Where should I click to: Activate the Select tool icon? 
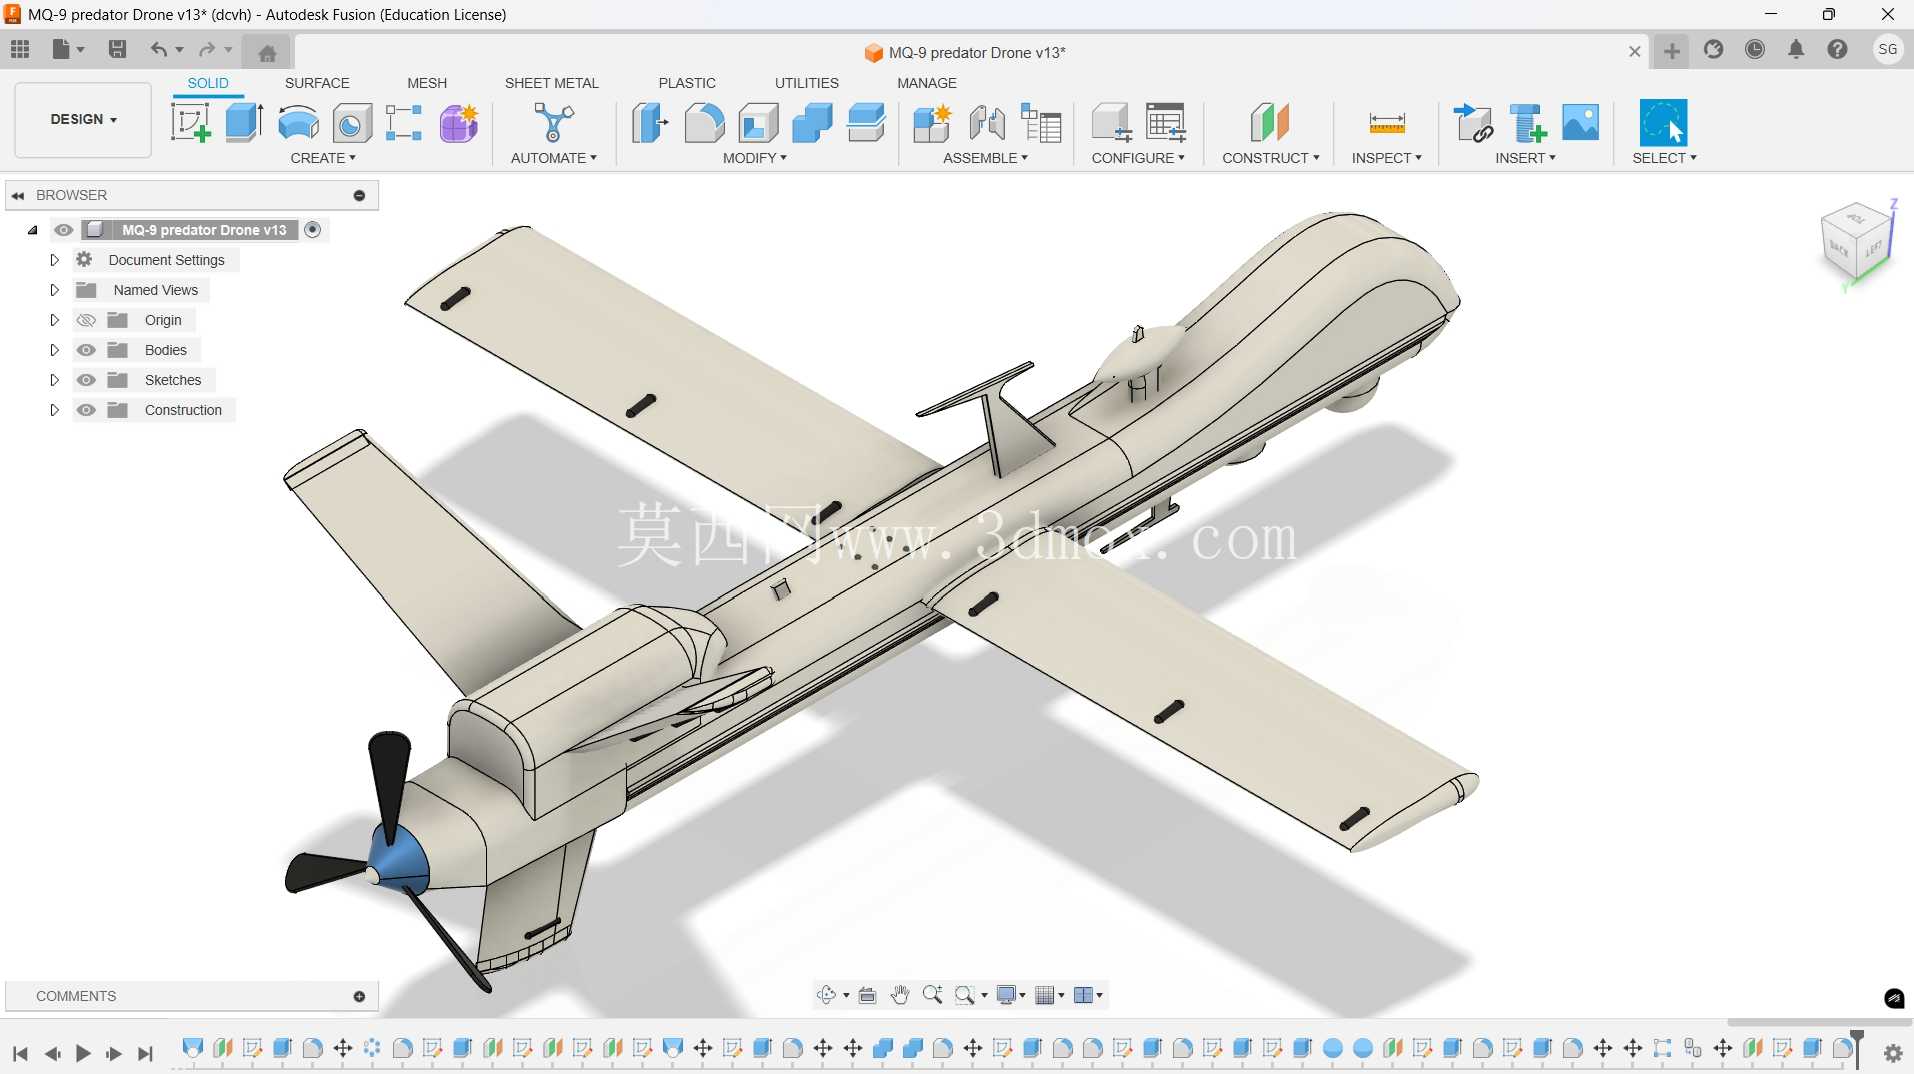[x=1663, y=123]
